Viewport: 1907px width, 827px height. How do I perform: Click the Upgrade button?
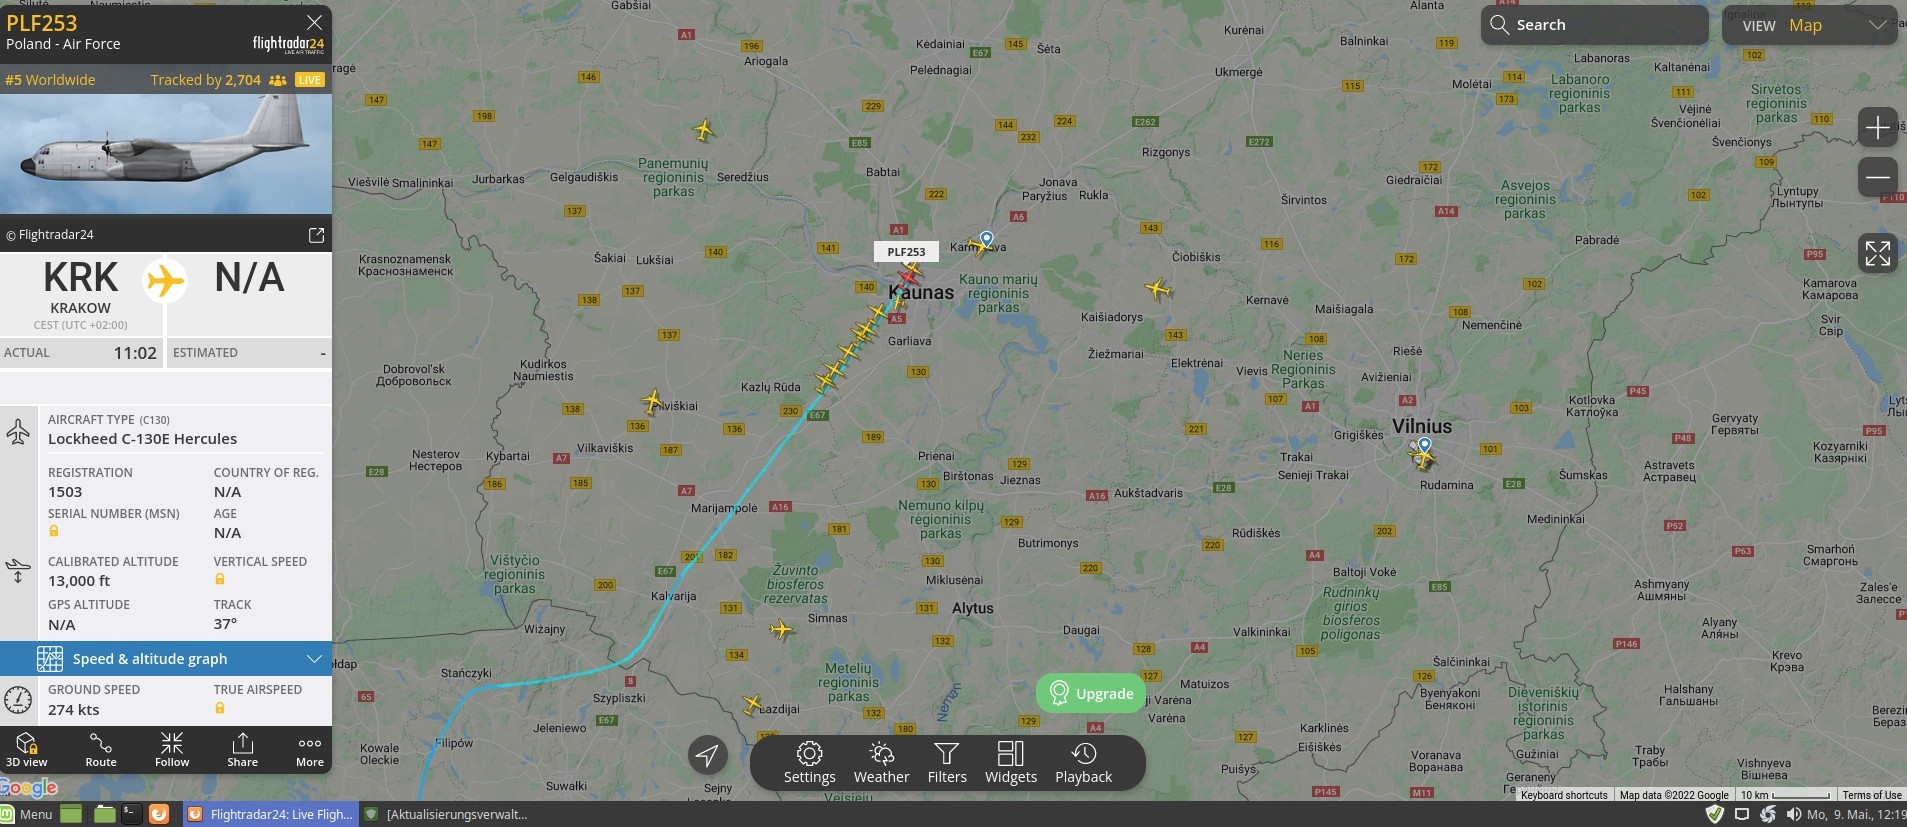pos(1091,693)
